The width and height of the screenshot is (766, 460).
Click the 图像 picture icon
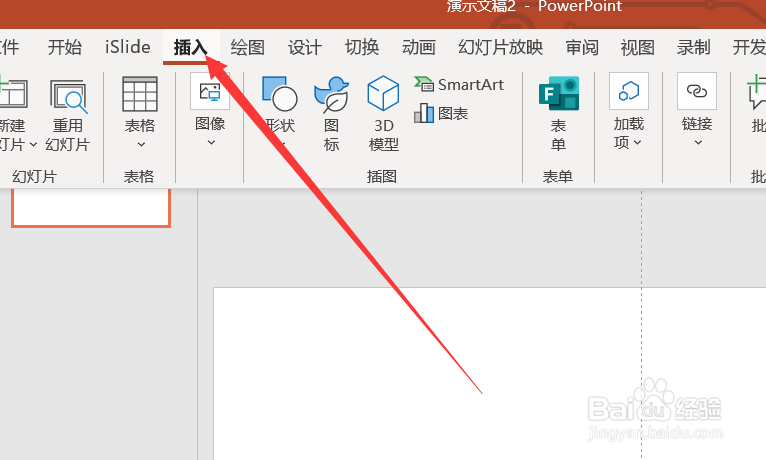[x=210, y=91]
